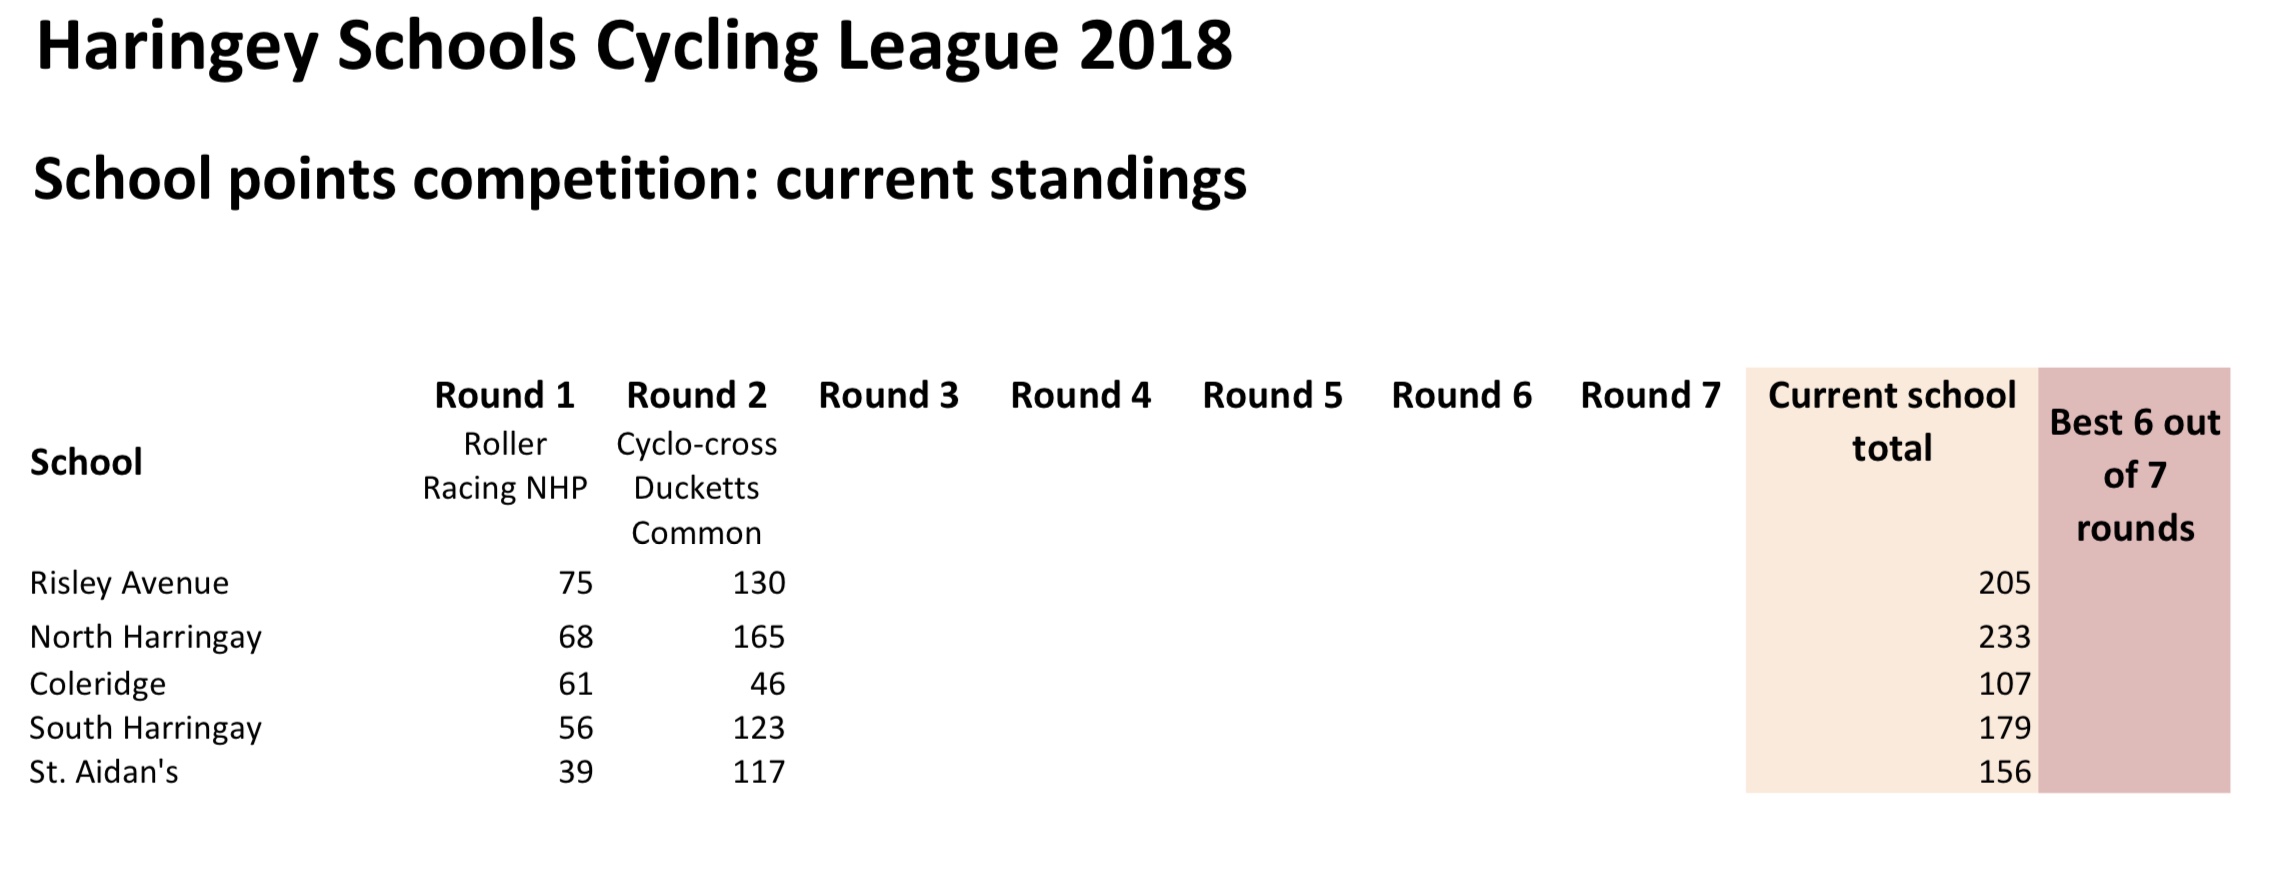Select Coleridge's current total 107
Viewport: 2294px width, 882px height.
[x=2003, y=684]
